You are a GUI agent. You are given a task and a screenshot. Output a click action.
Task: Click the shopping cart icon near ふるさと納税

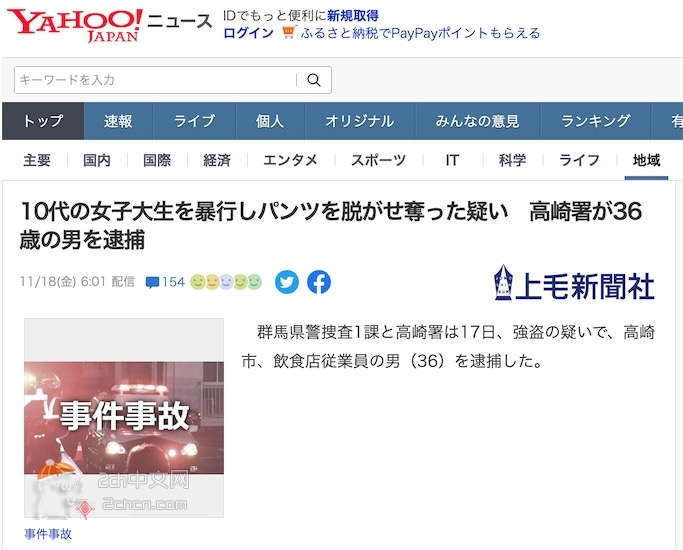tap(289, 33)
